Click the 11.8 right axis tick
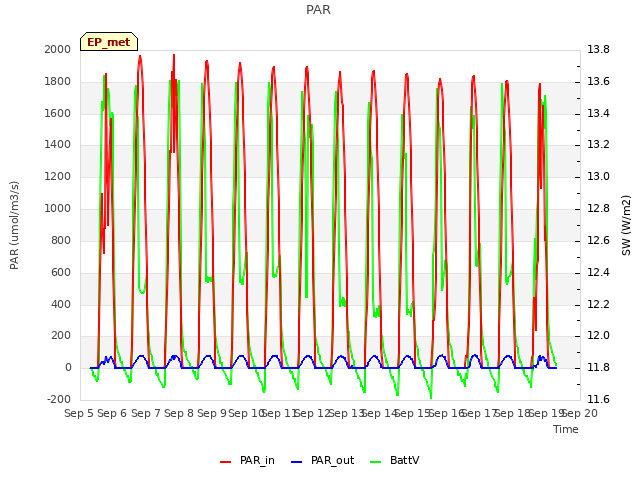Viewport: 640px width, 480px height. pyautogui.click(x=598, y=368)
